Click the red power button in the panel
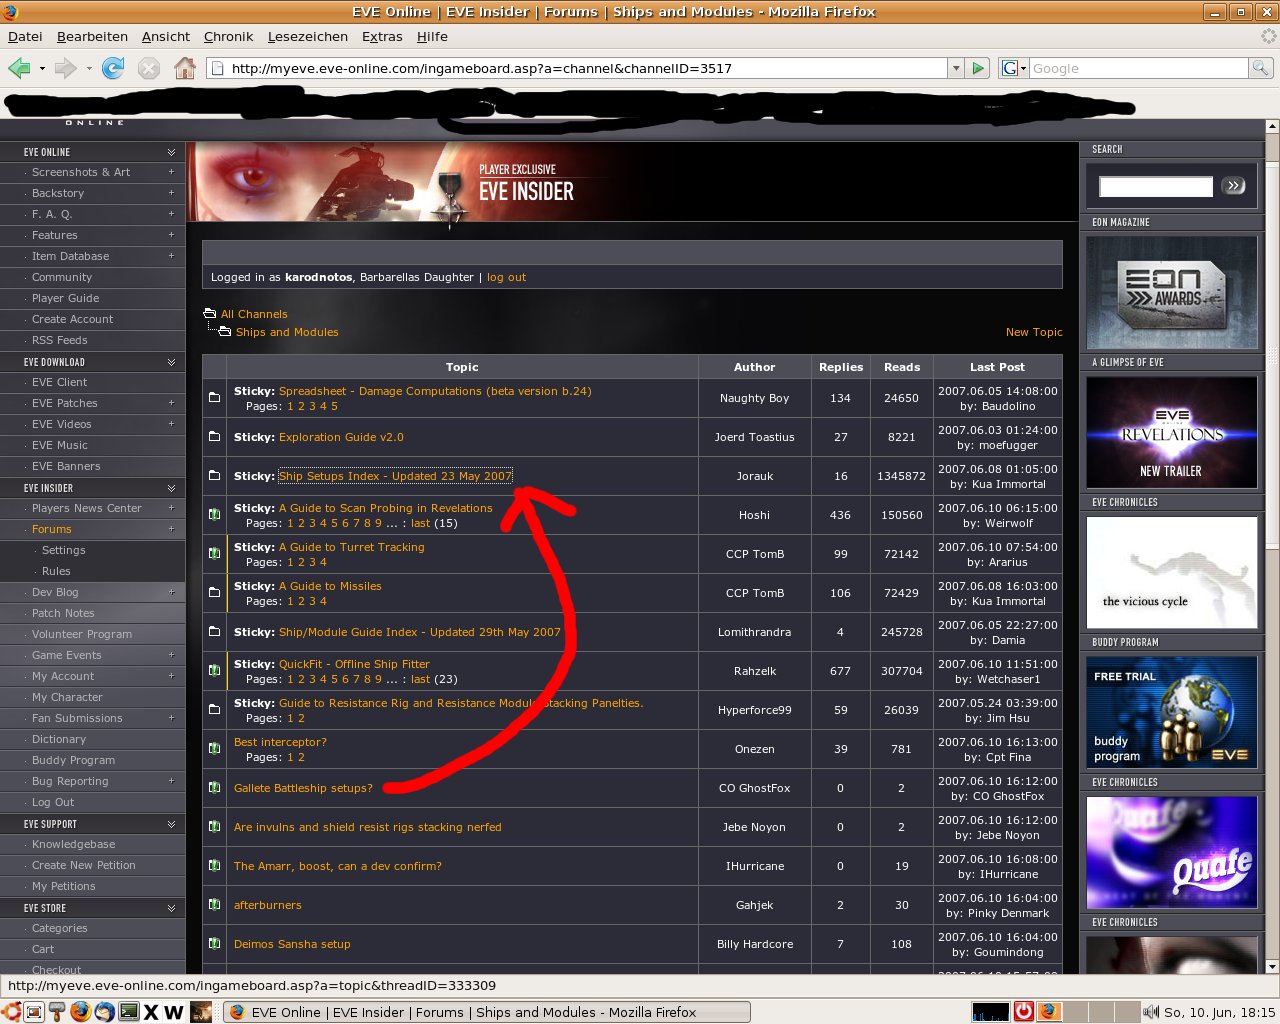 tap(1024, 1012)
